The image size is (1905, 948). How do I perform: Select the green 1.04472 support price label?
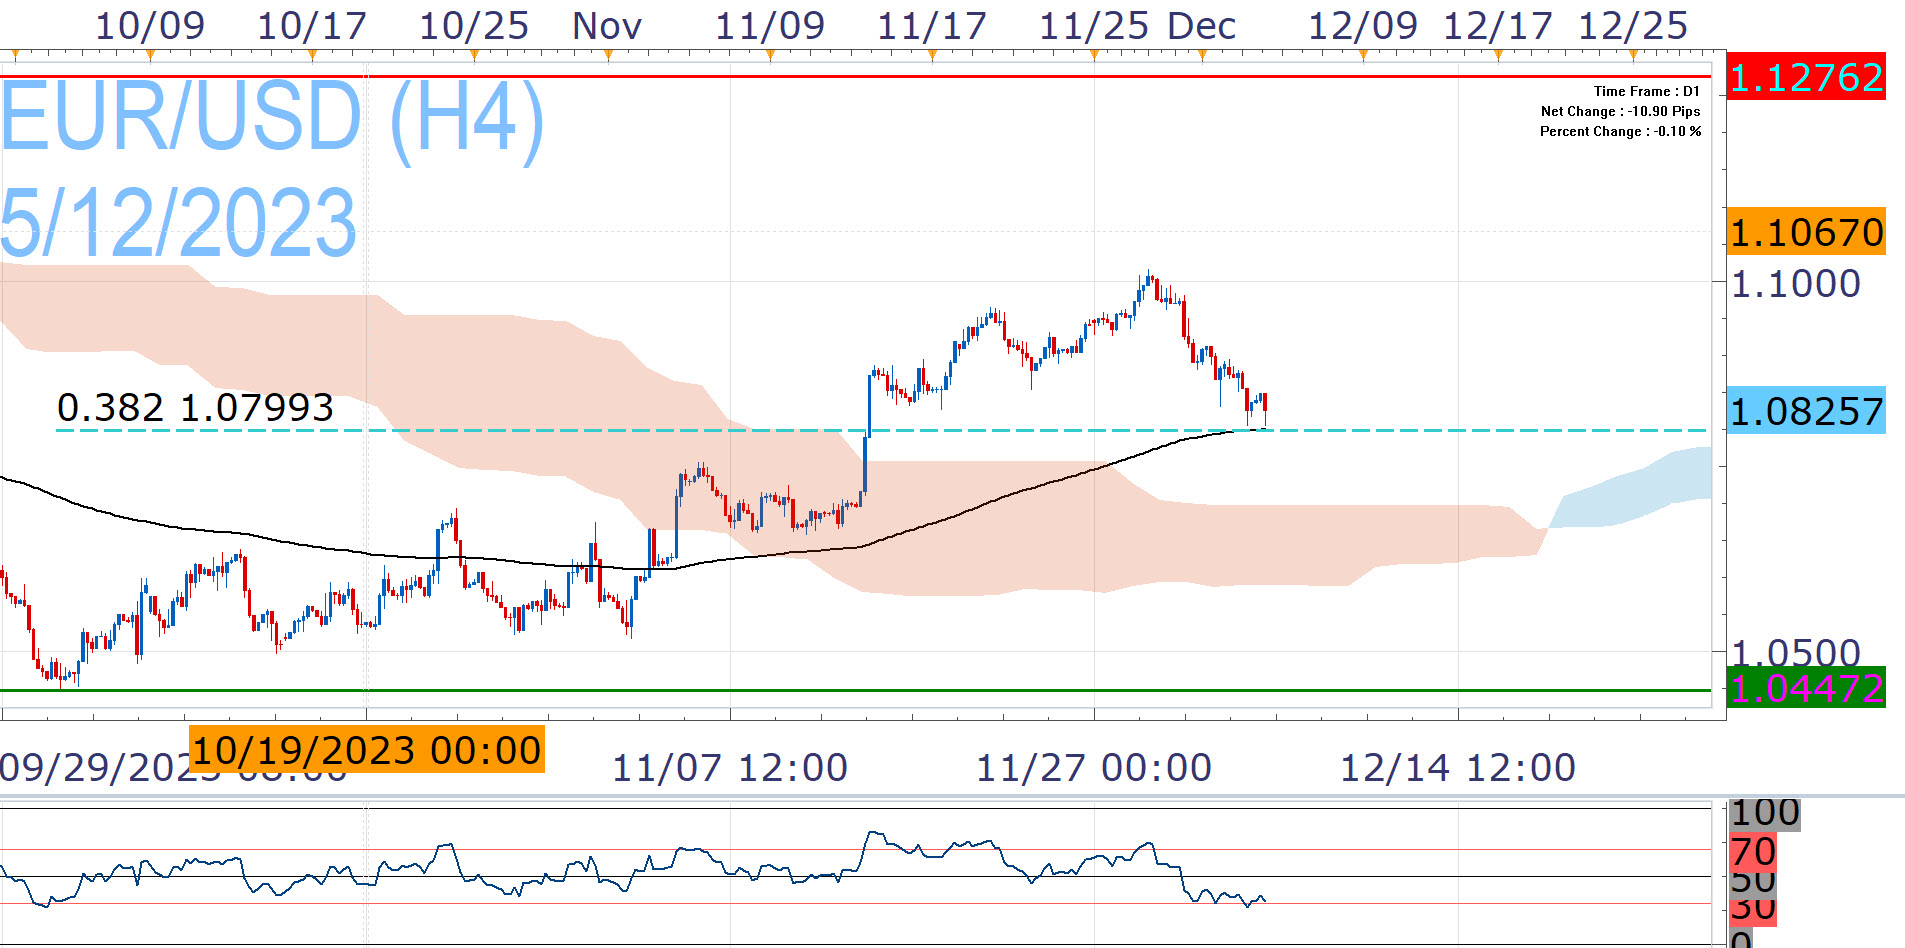click(1805, 688)
